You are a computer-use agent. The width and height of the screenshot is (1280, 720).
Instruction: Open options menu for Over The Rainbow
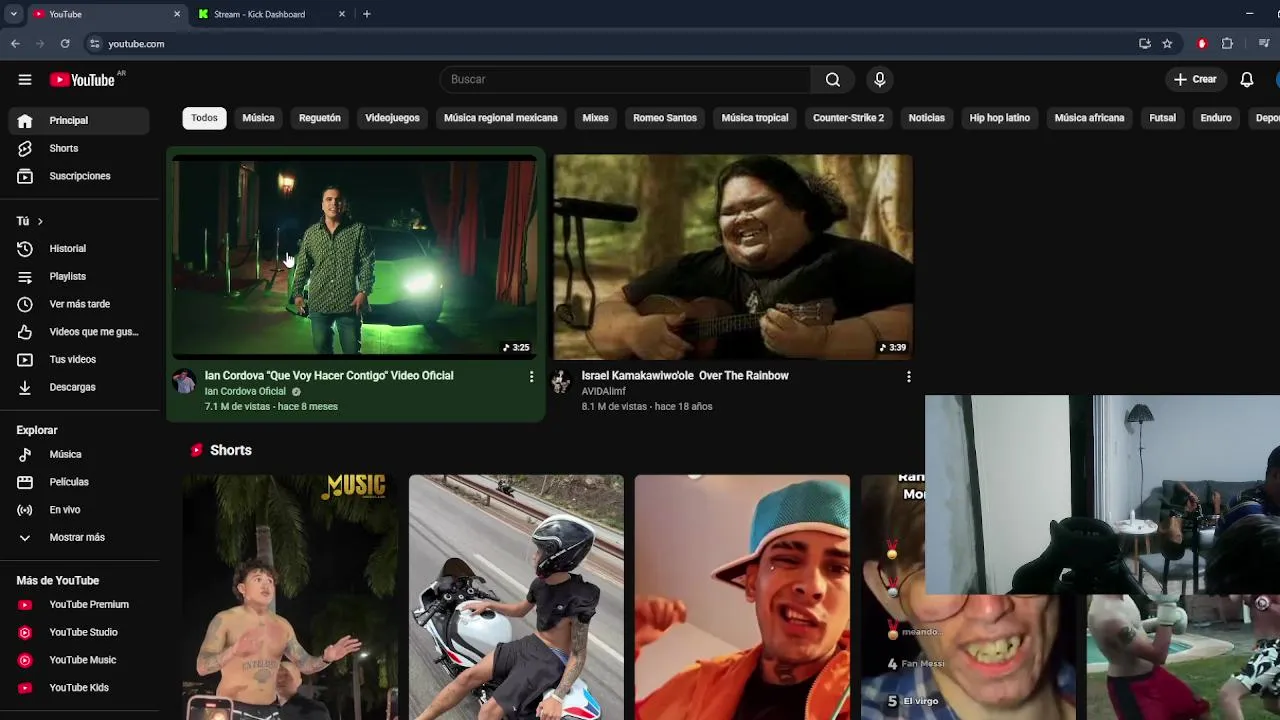pos(908,377)
